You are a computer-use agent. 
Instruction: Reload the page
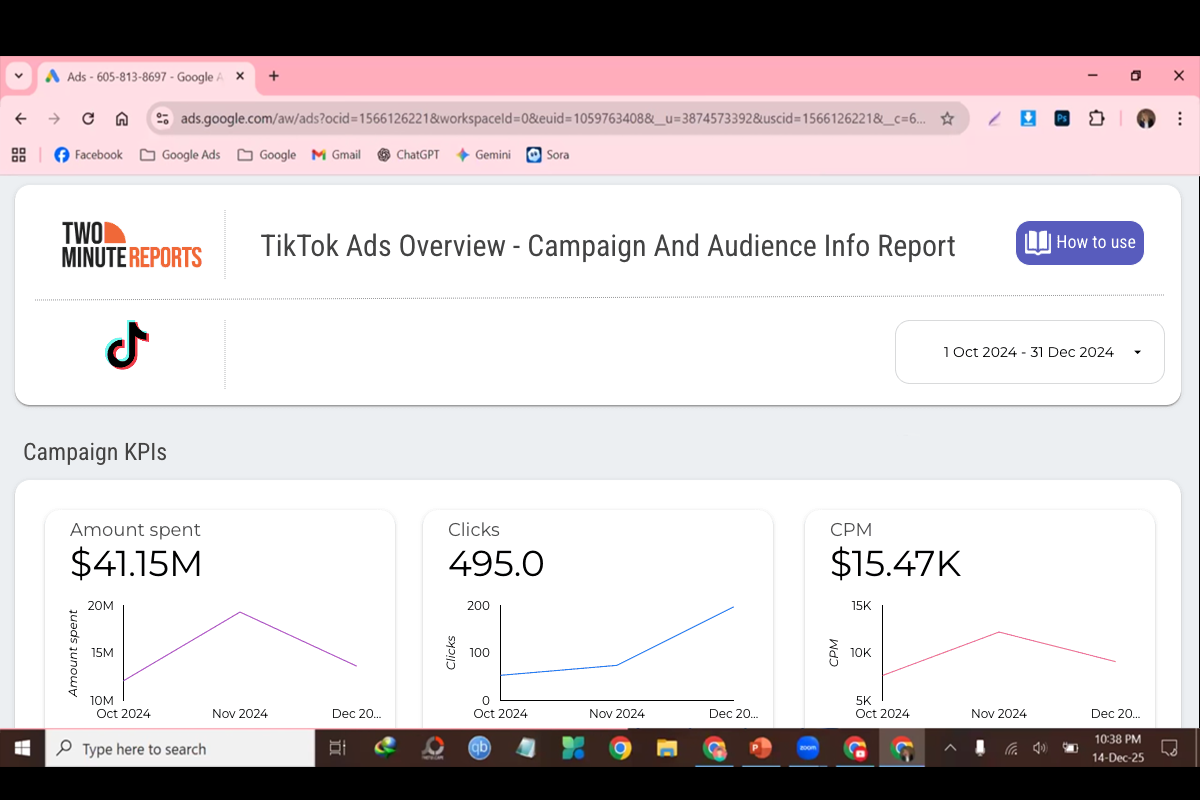(88, 118)
